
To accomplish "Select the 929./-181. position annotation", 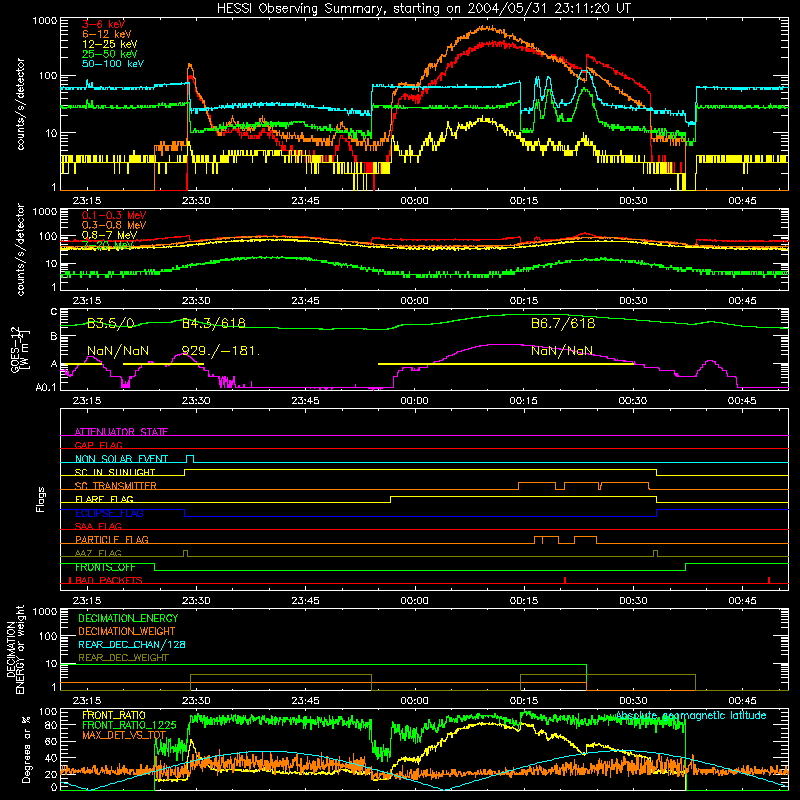I will pyautogui.click(x=220, y=351).
